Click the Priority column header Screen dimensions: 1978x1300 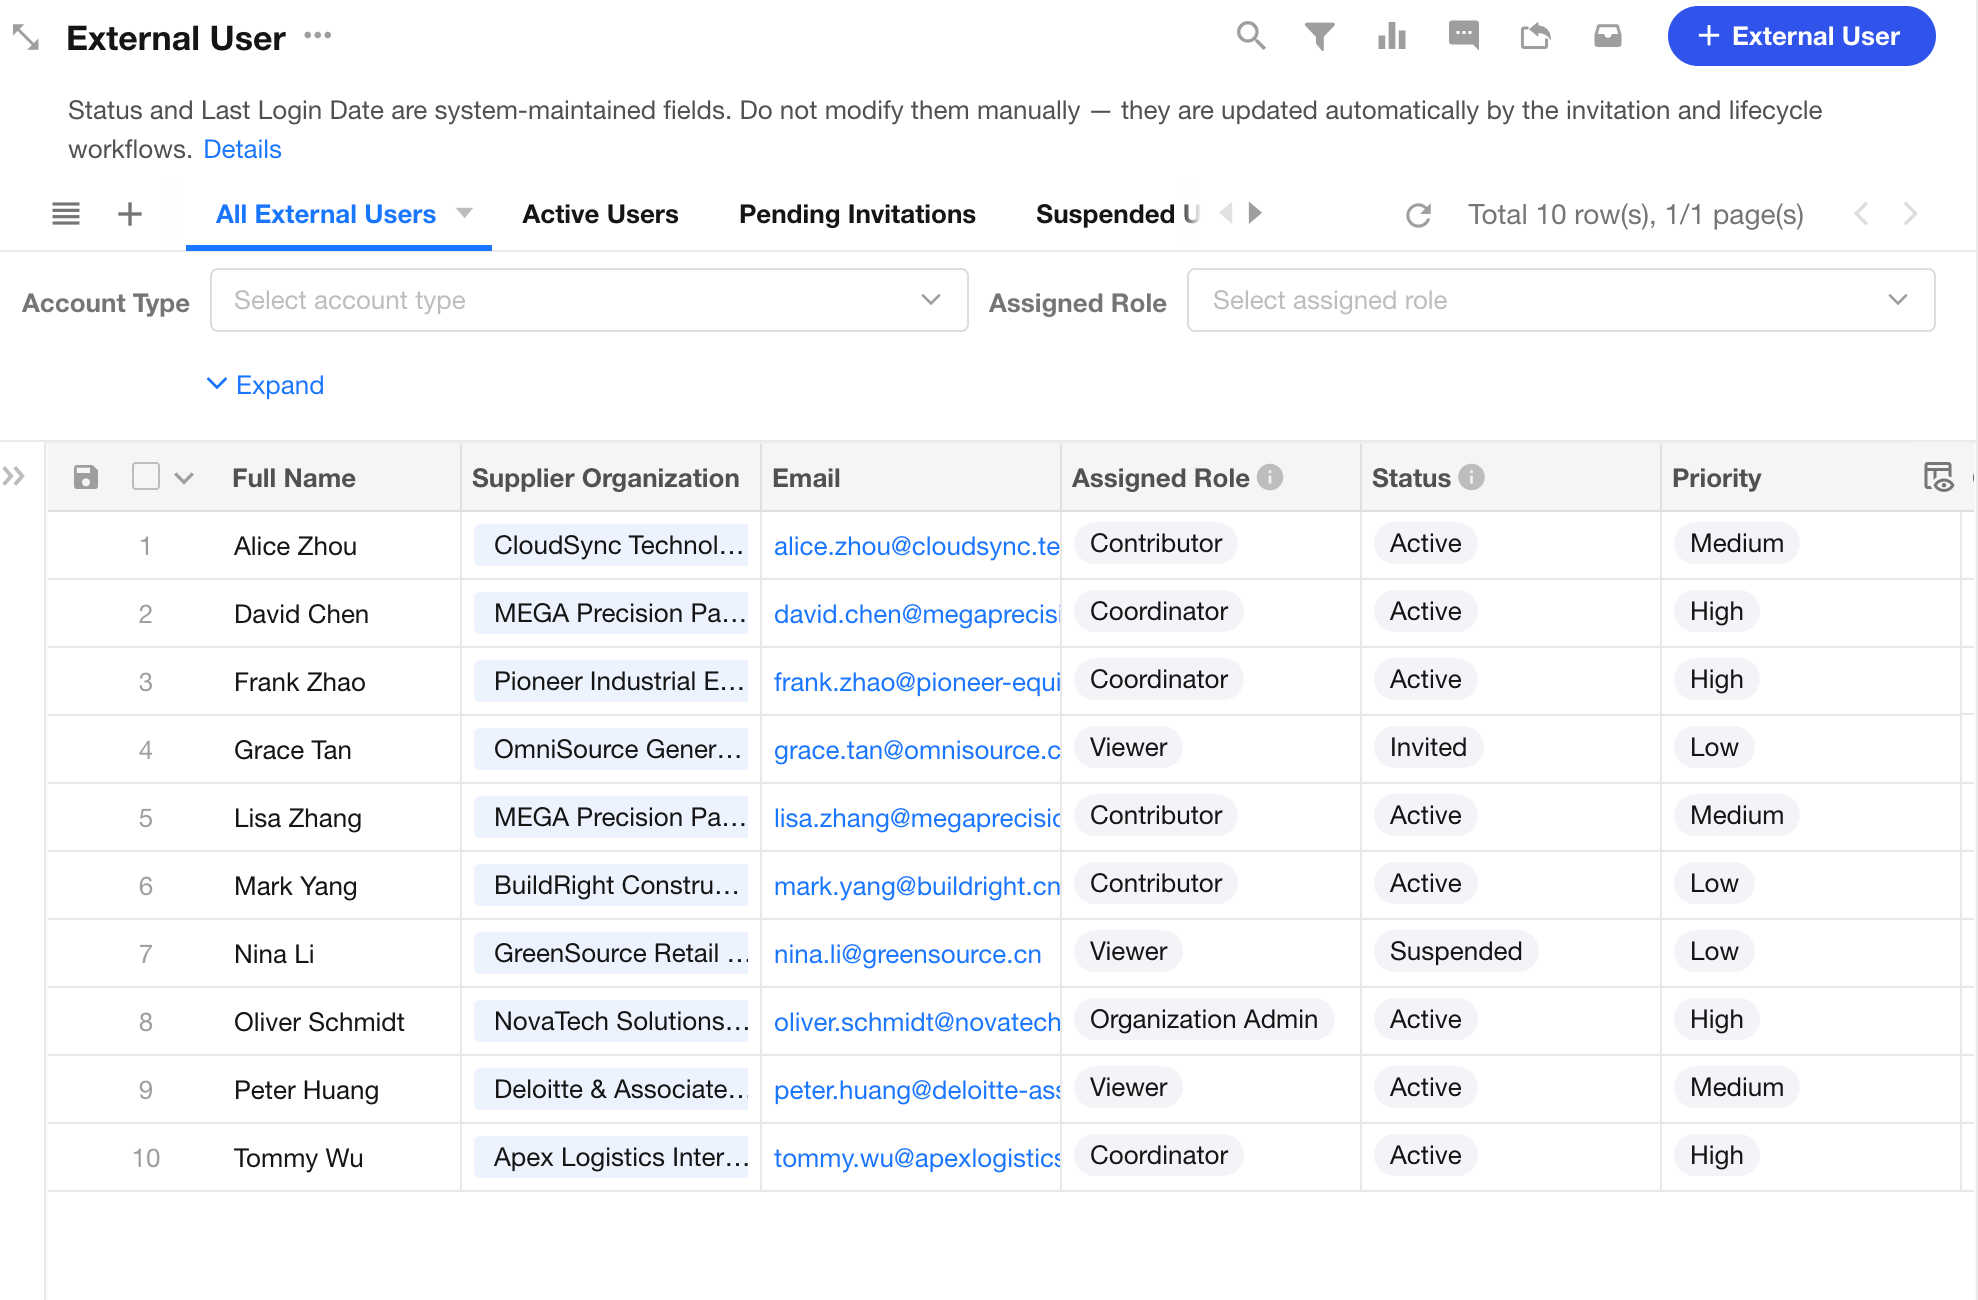1716,478
